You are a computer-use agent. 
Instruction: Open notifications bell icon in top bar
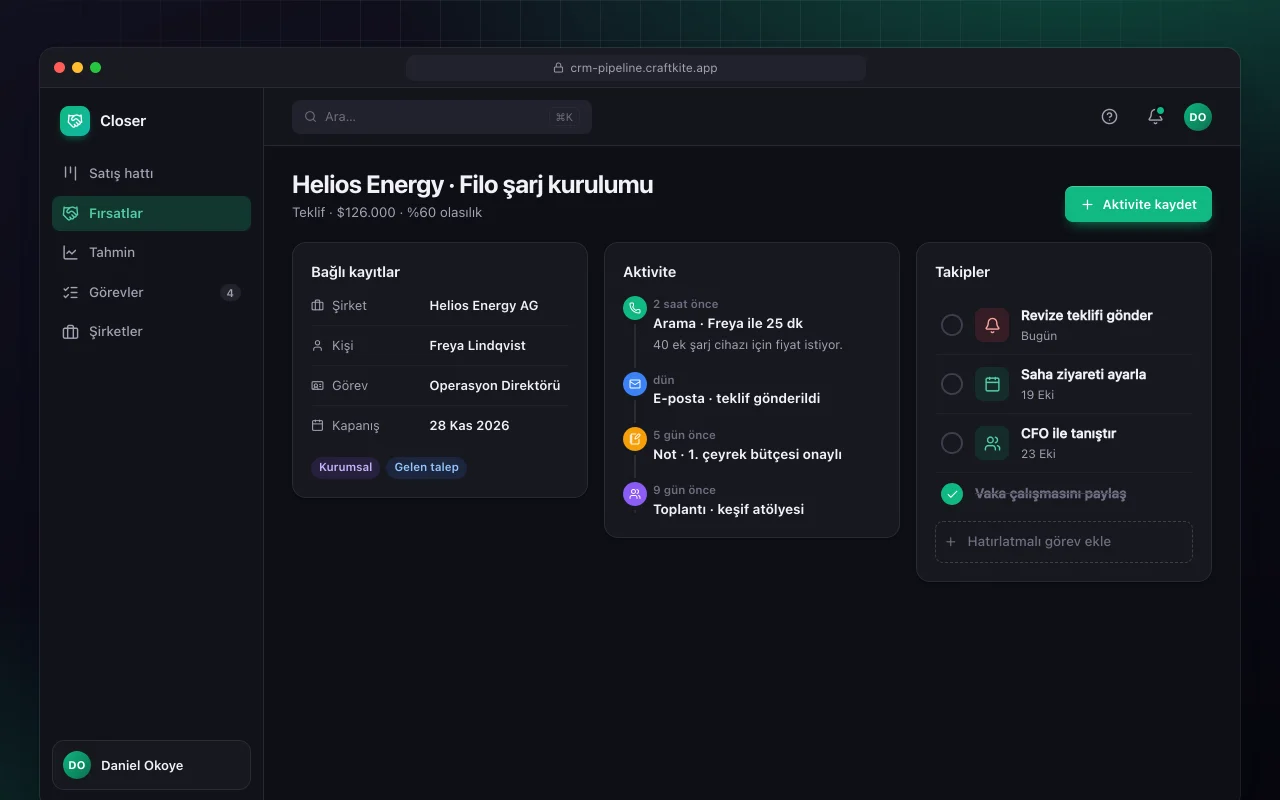pyautogui.click(x=1155, y=117)
